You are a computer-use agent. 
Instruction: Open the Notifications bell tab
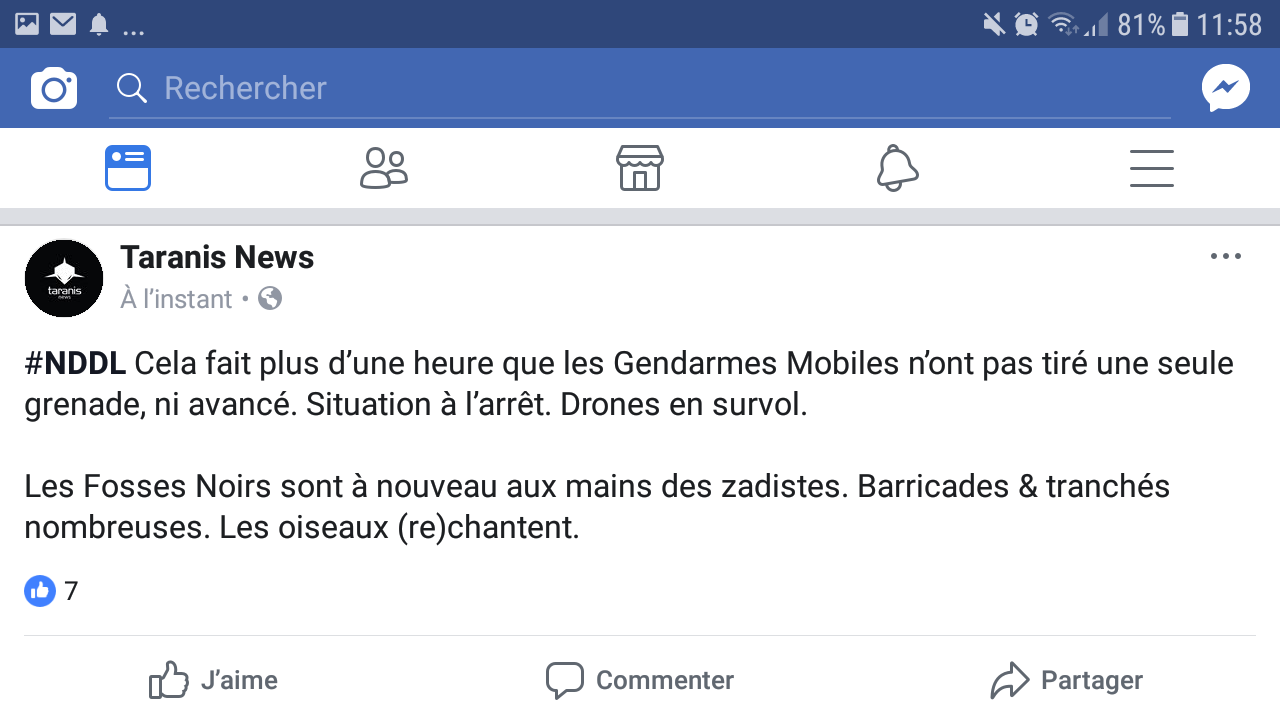pyautogui.click(x=897, y=168)
